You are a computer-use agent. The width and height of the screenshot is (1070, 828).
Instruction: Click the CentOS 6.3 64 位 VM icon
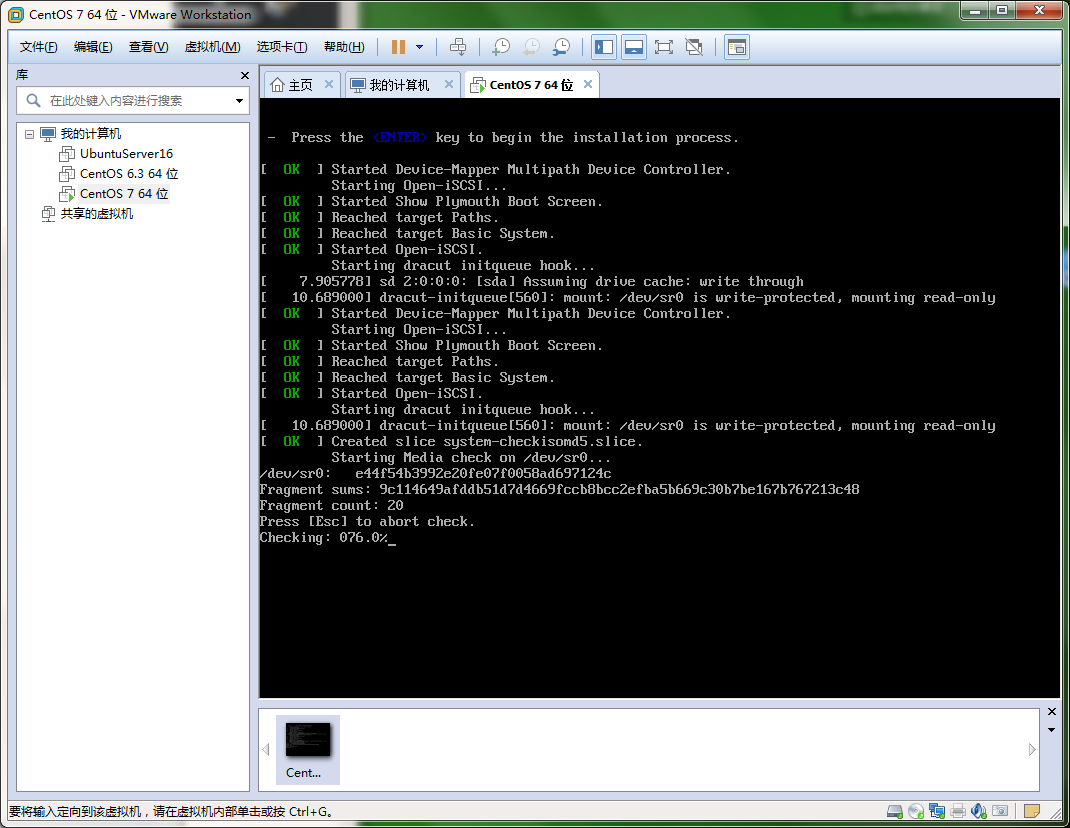coord(67,173)
